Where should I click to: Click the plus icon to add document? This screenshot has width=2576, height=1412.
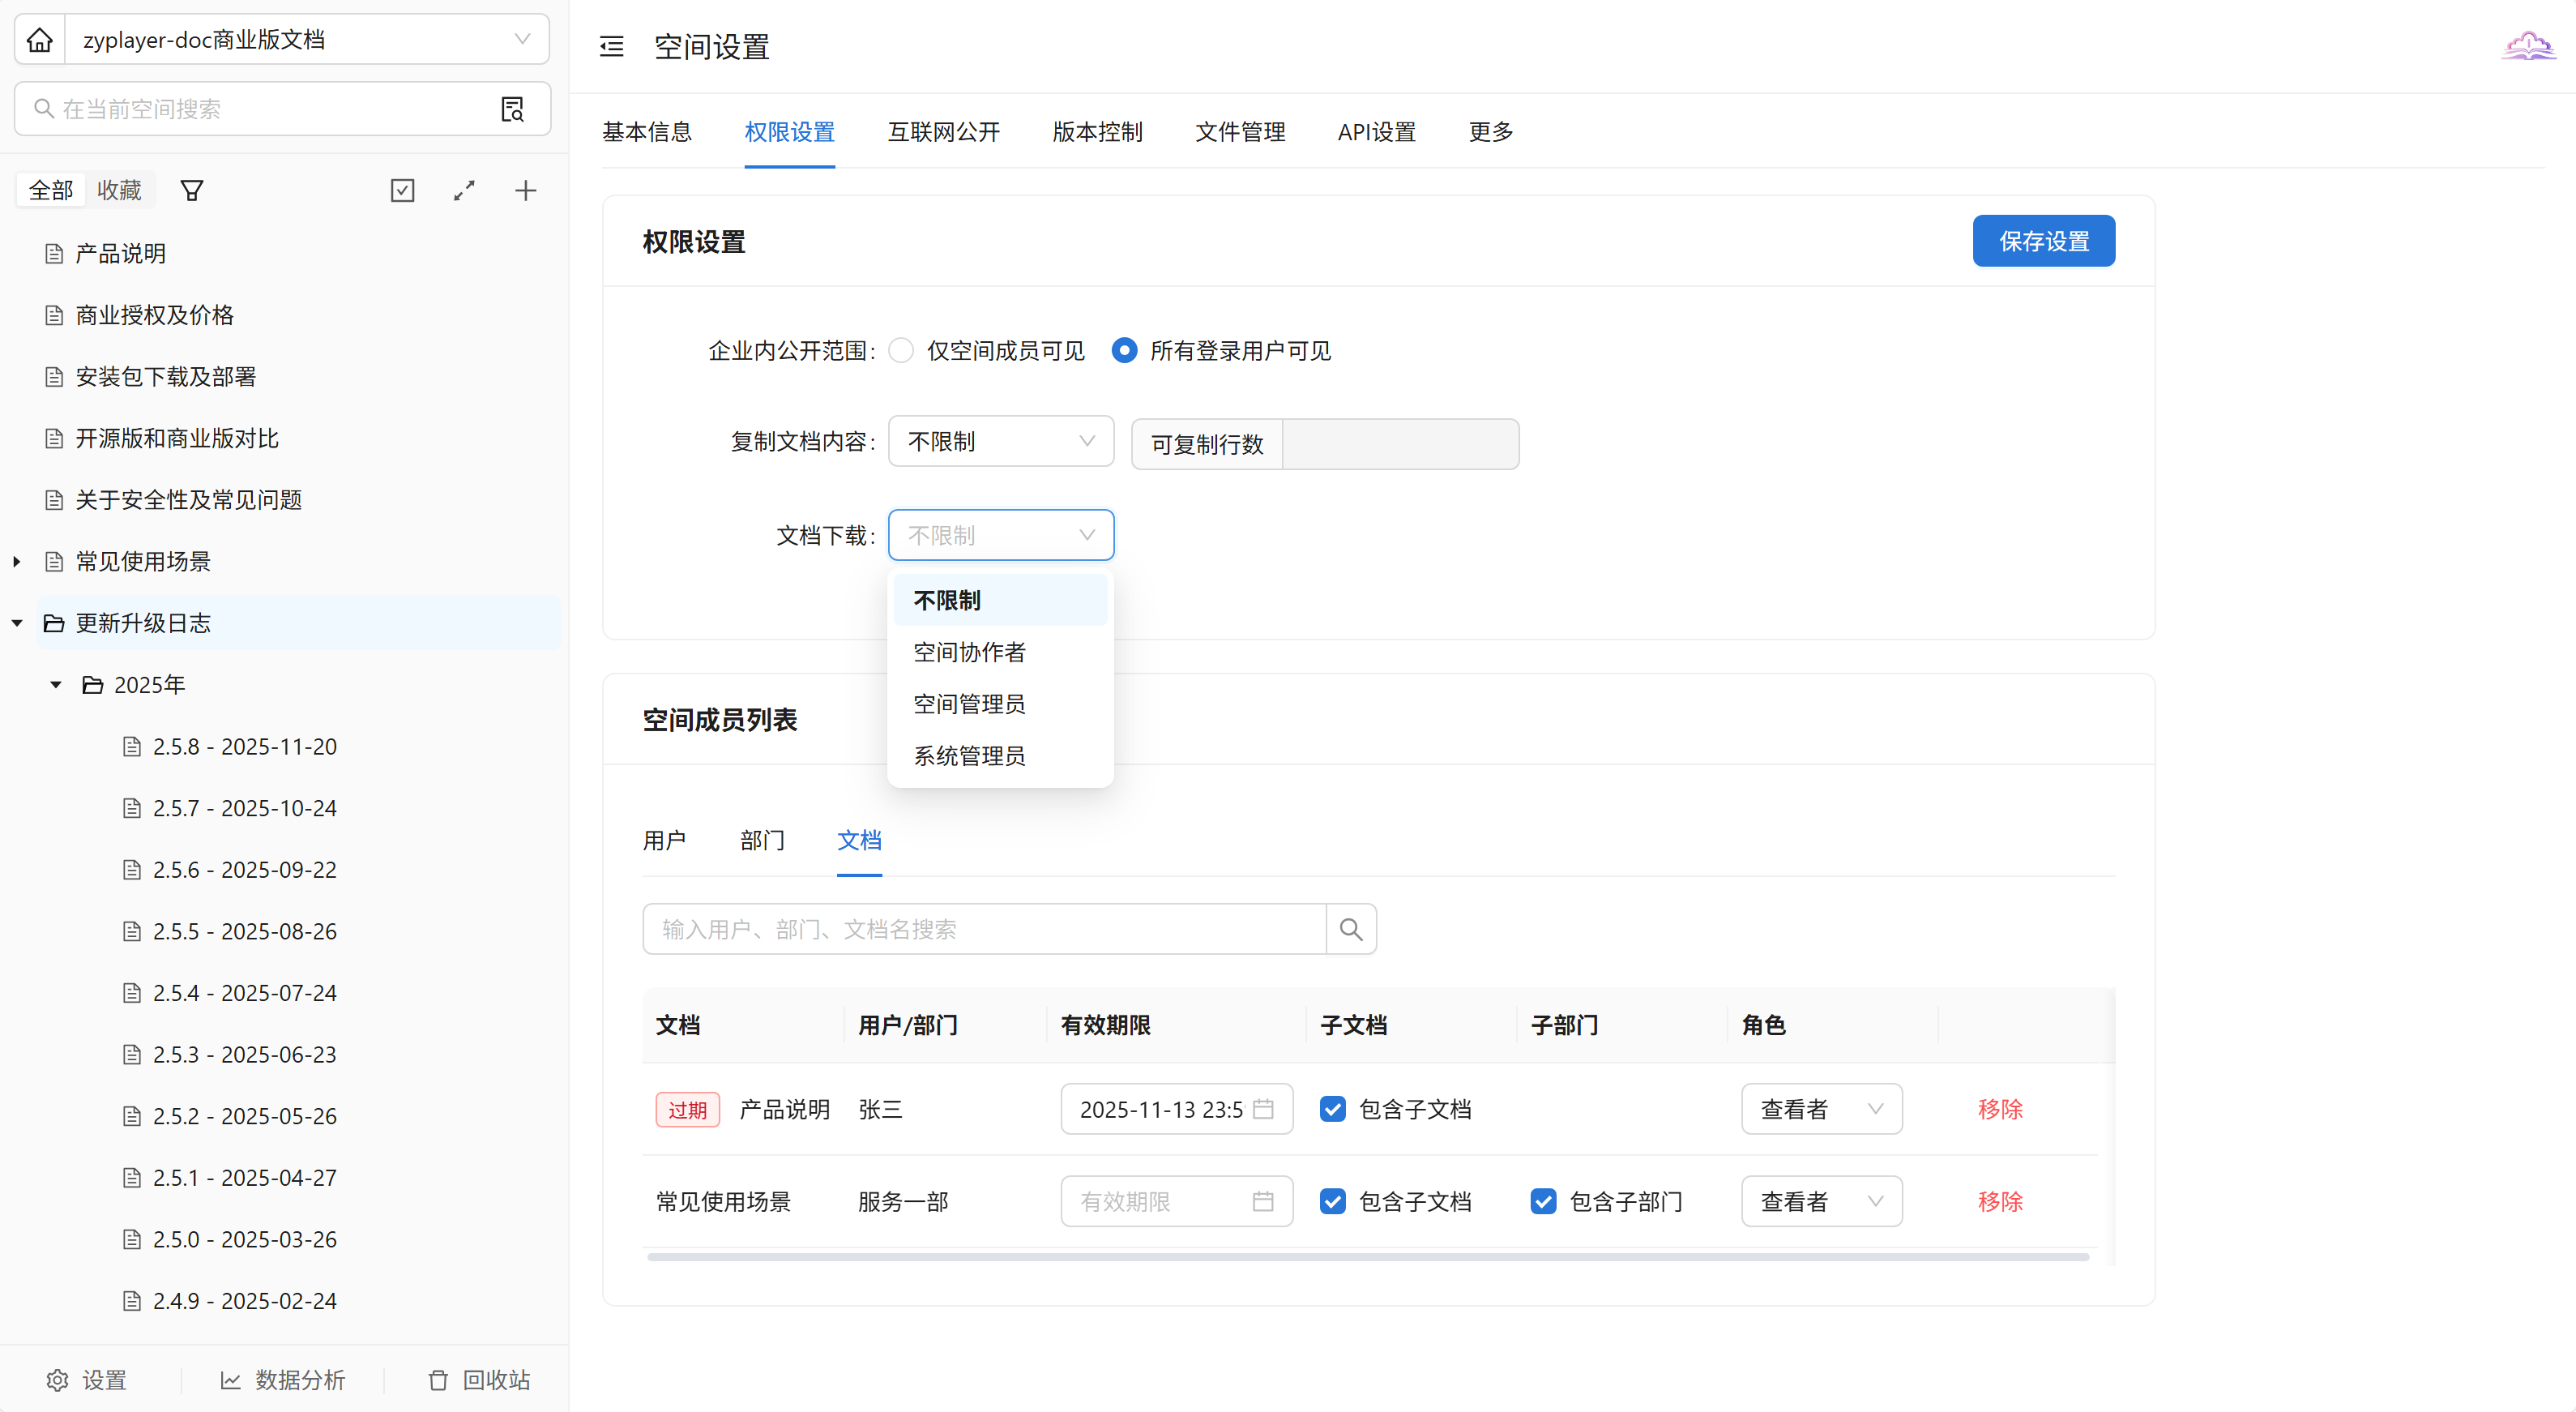pyautogui.click(x=525, y=190)
